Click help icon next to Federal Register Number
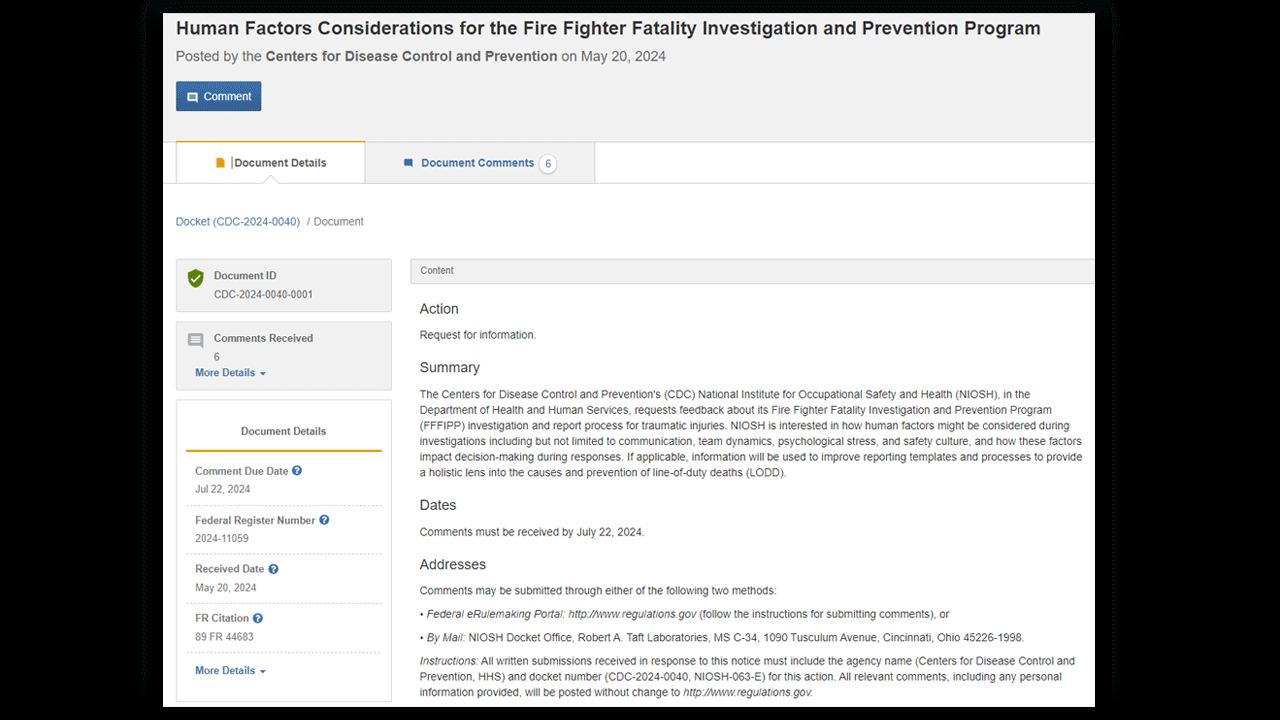Screen dimensions: 1280x720 (x=324, y=520)
